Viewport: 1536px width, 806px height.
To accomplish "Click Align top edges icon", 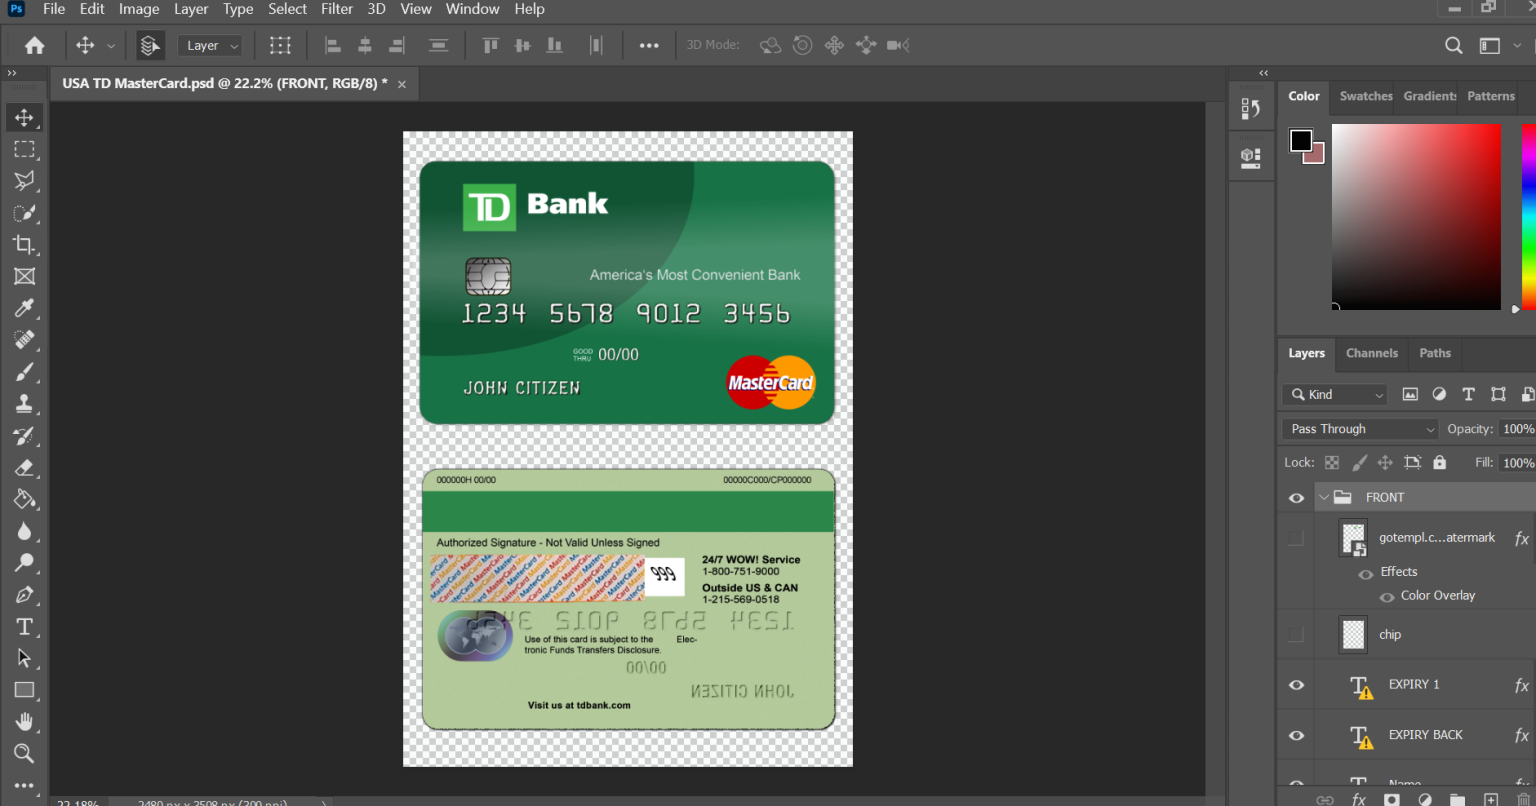I will pos(490,45).
